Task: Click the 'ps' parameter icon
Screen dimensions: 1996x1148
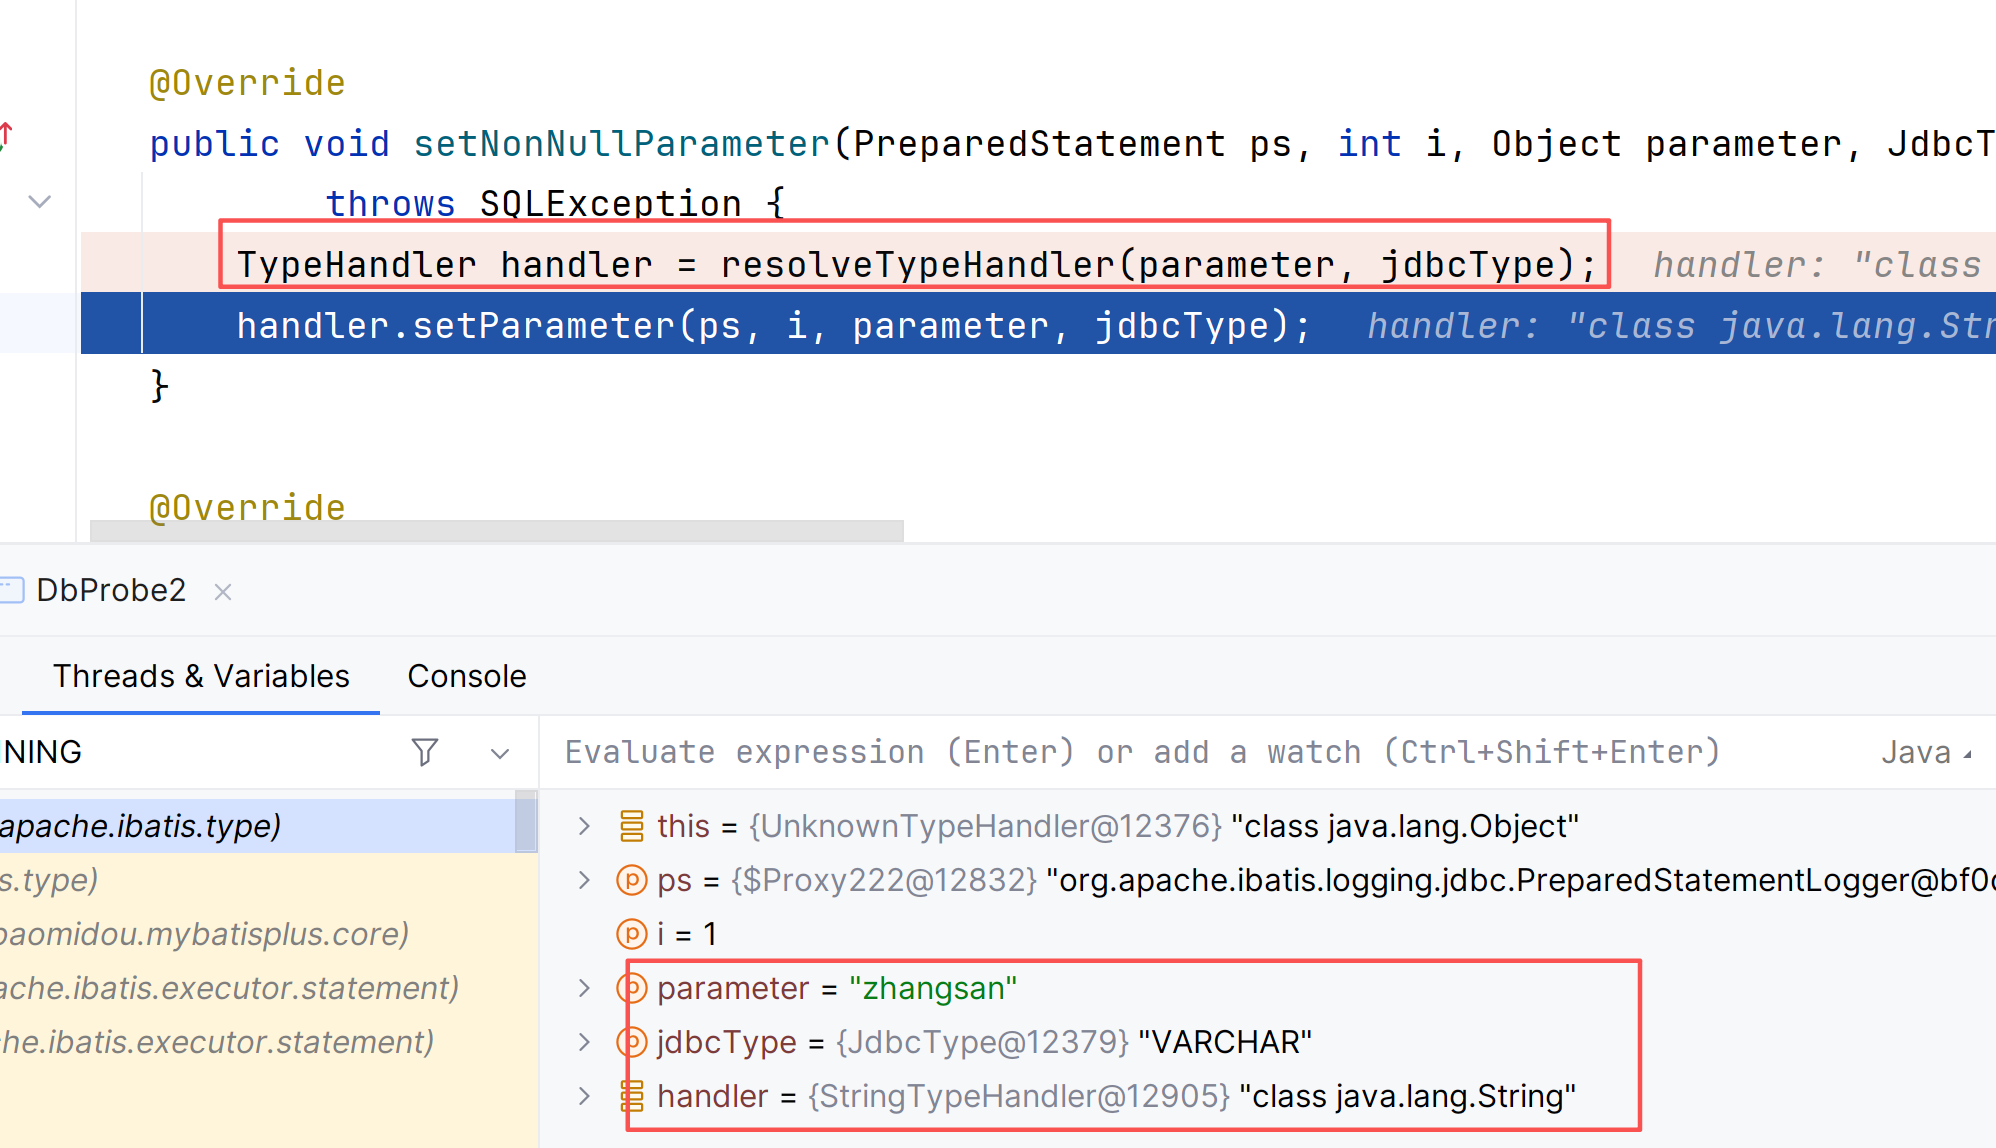Action: (x=631, y=880)
